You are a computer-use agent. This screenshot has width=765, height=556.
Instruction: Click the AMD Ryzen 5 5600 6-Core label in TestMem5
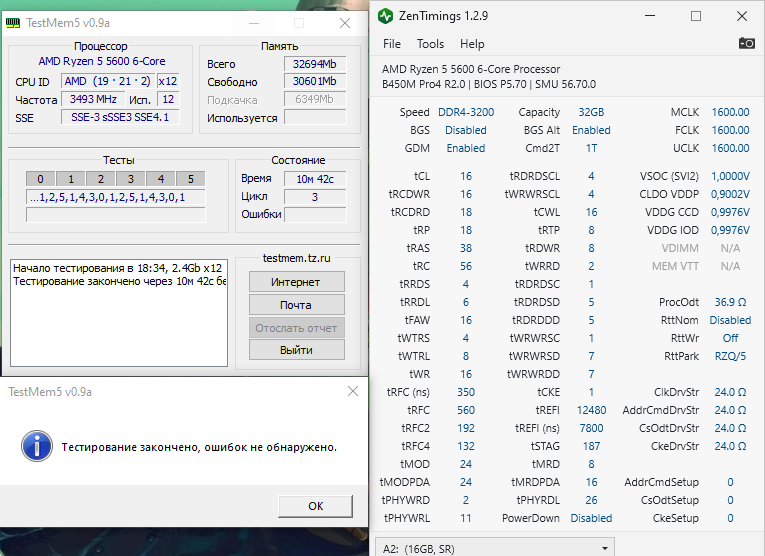click(102, 61)
